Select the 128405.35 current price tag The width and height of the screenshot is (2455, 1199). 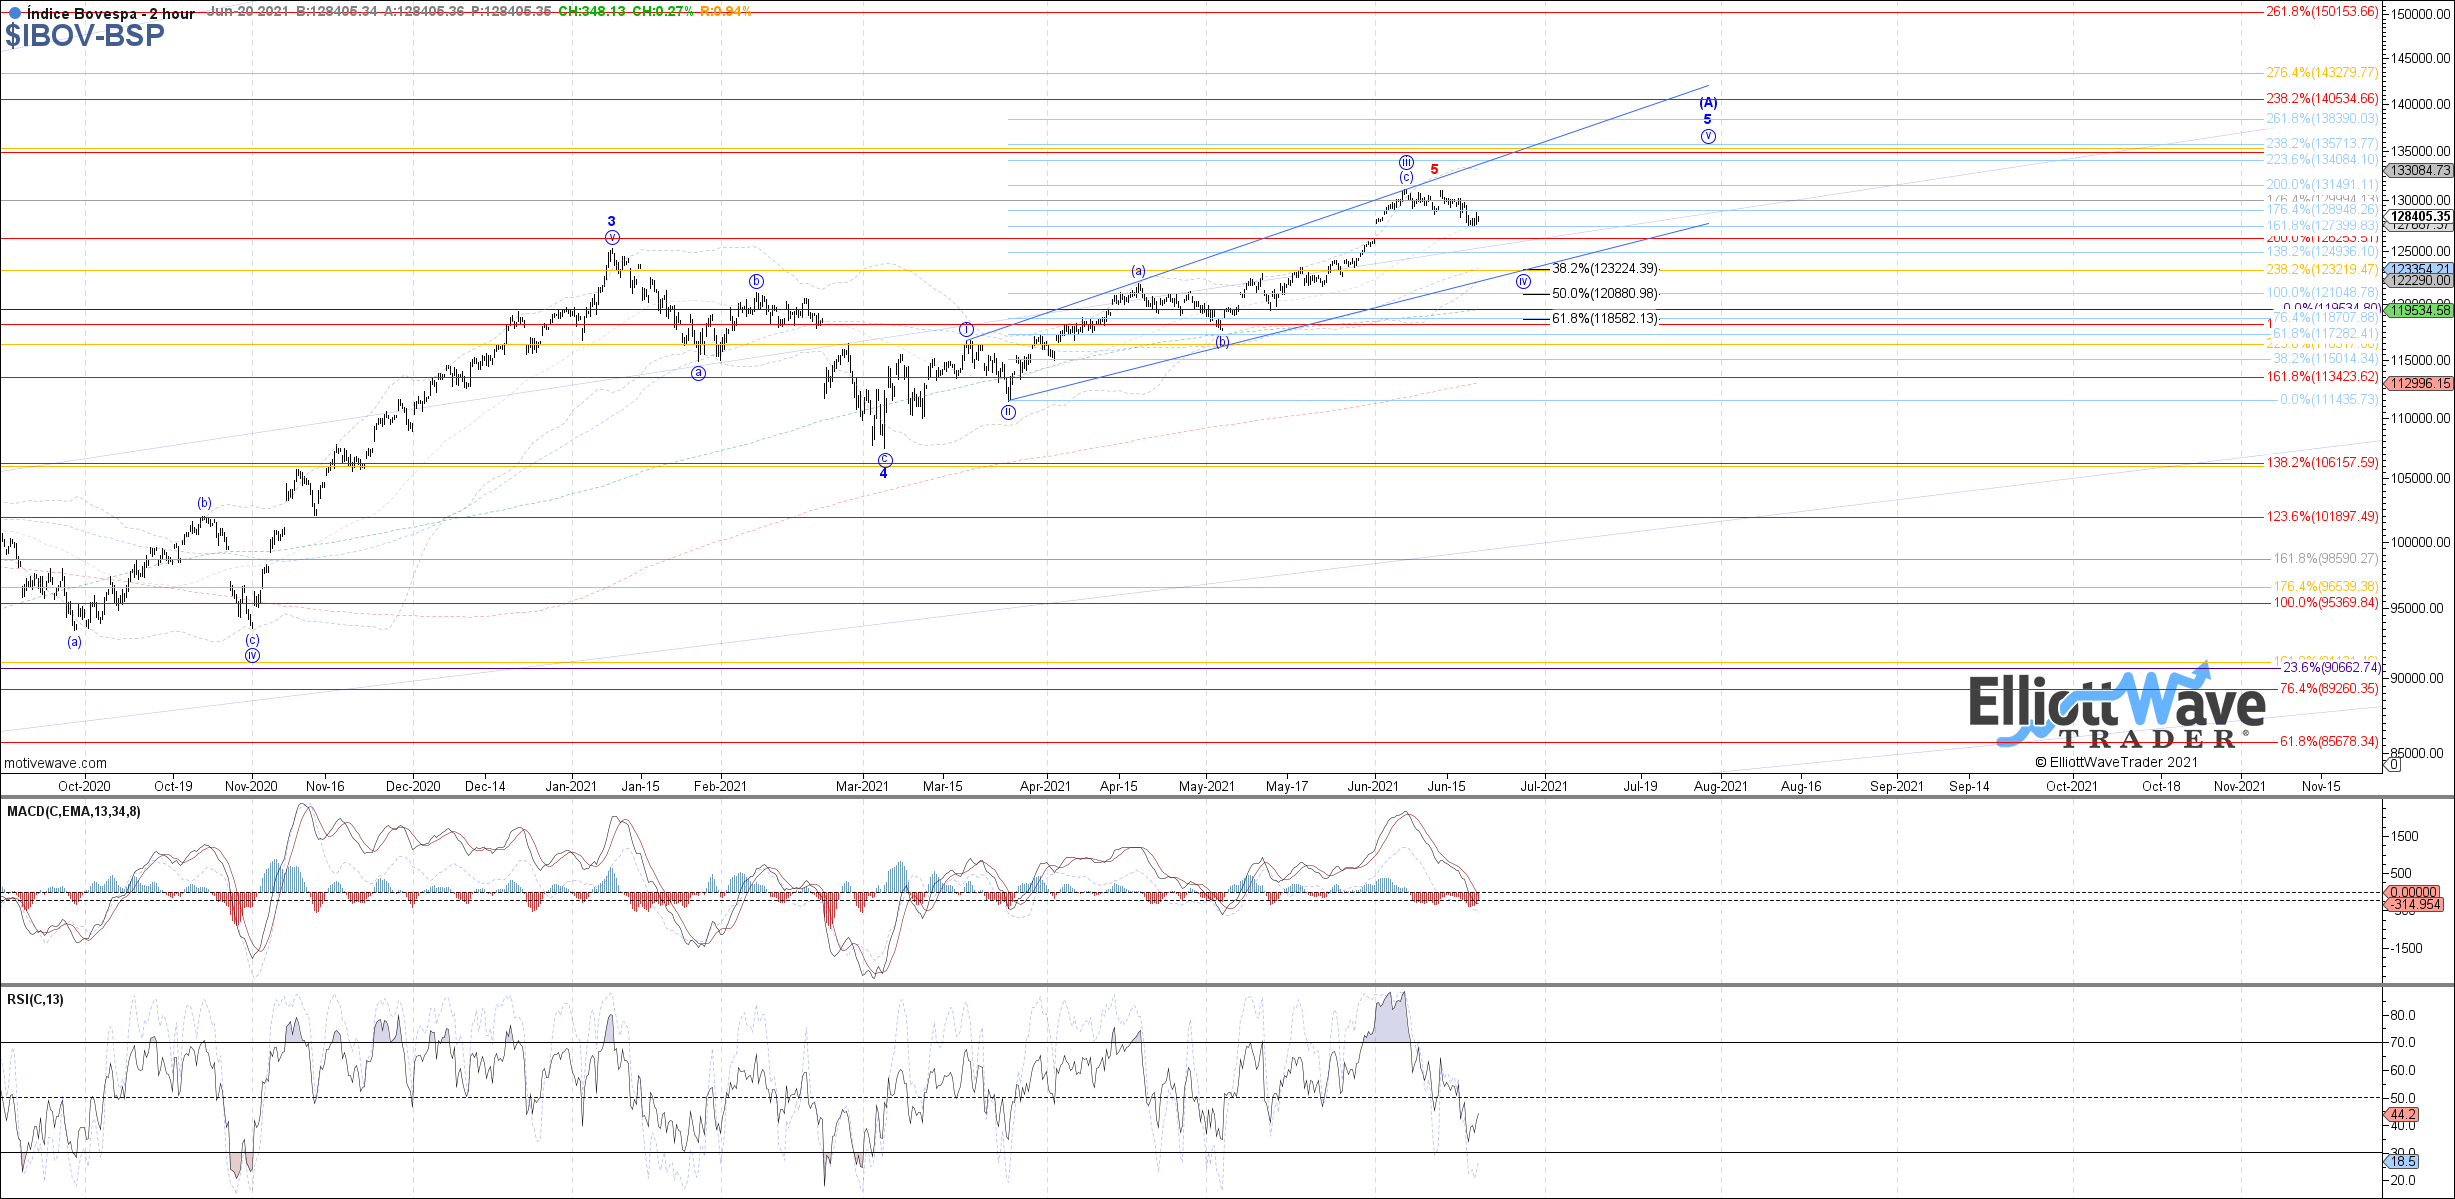tap(2420, 216)
